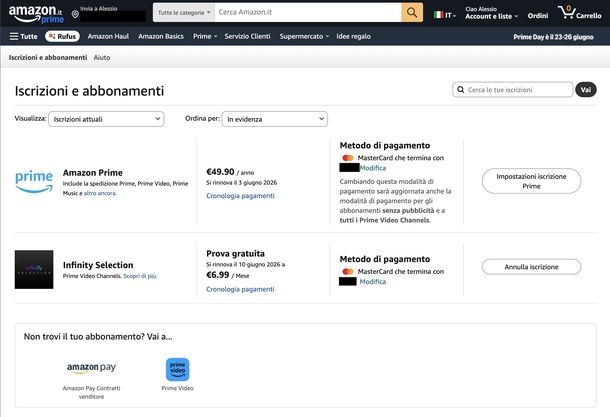Click the €49.90 / anno price
Viewport: 610px width, 417px height.
click(230, 172)
